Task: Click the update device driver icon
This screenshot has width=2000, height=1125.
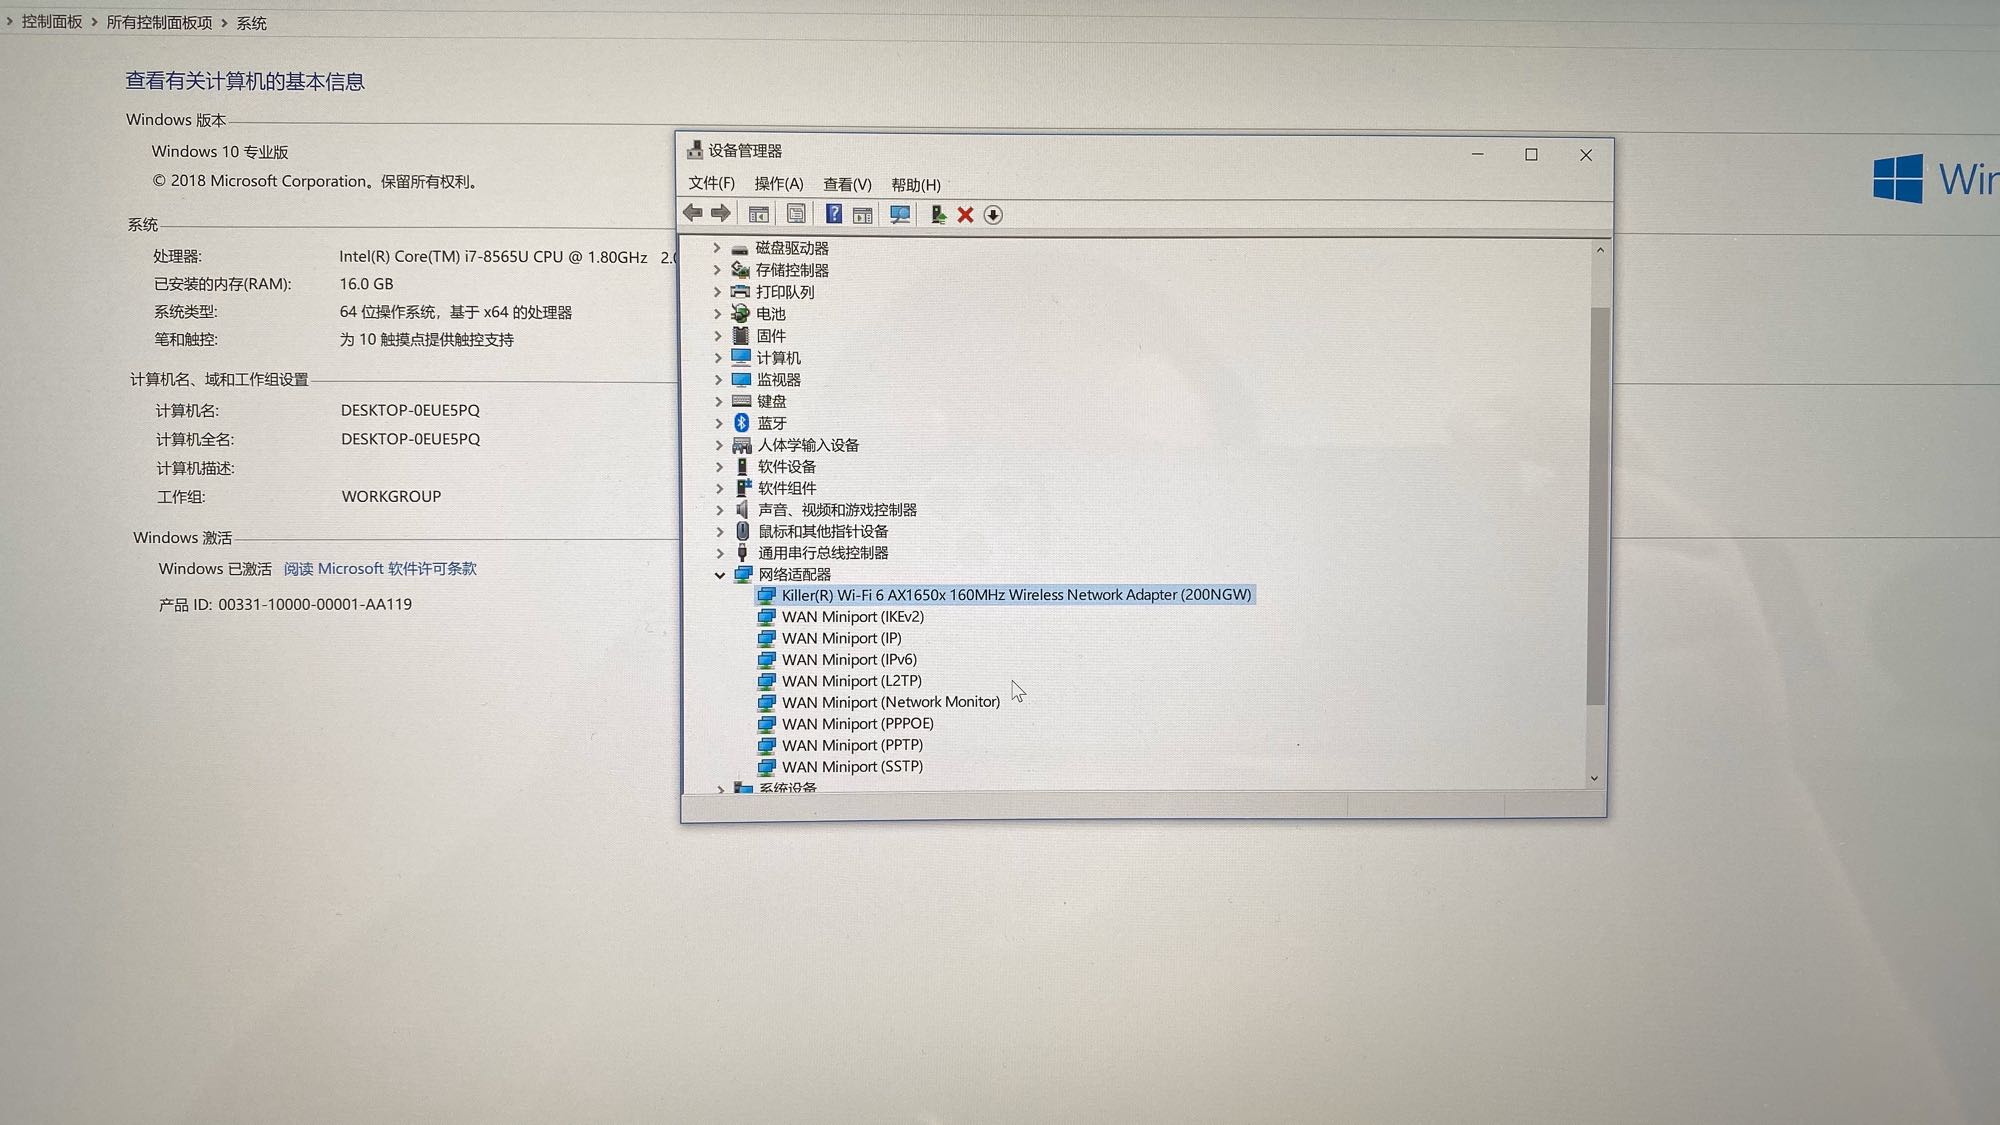Action: point(938,215)
